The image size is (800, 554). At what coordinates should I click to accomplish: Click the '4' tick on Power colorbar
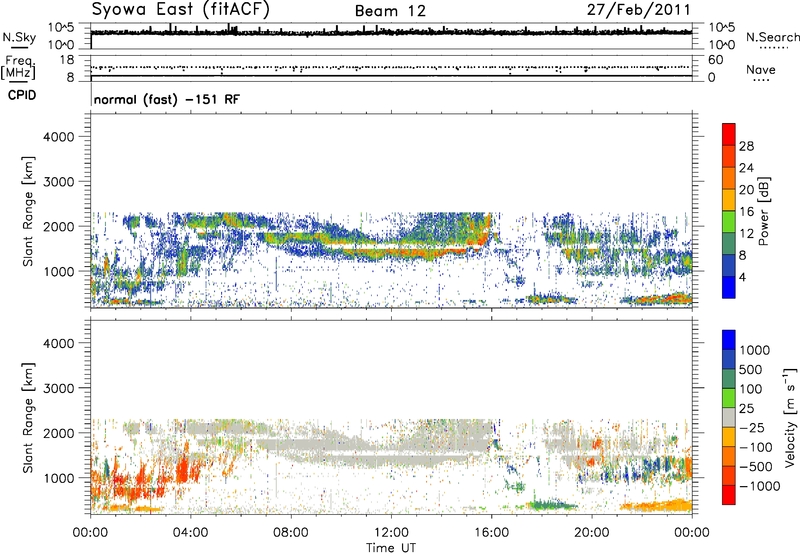click(742, 277)
